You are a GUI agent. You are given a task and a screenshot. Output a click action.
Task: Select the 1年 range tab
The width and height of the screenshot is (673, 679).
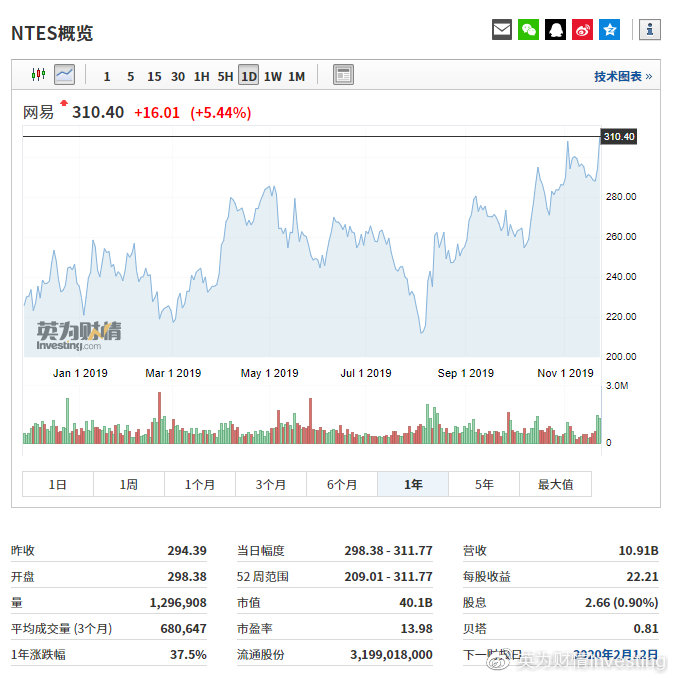coord(413,484)
